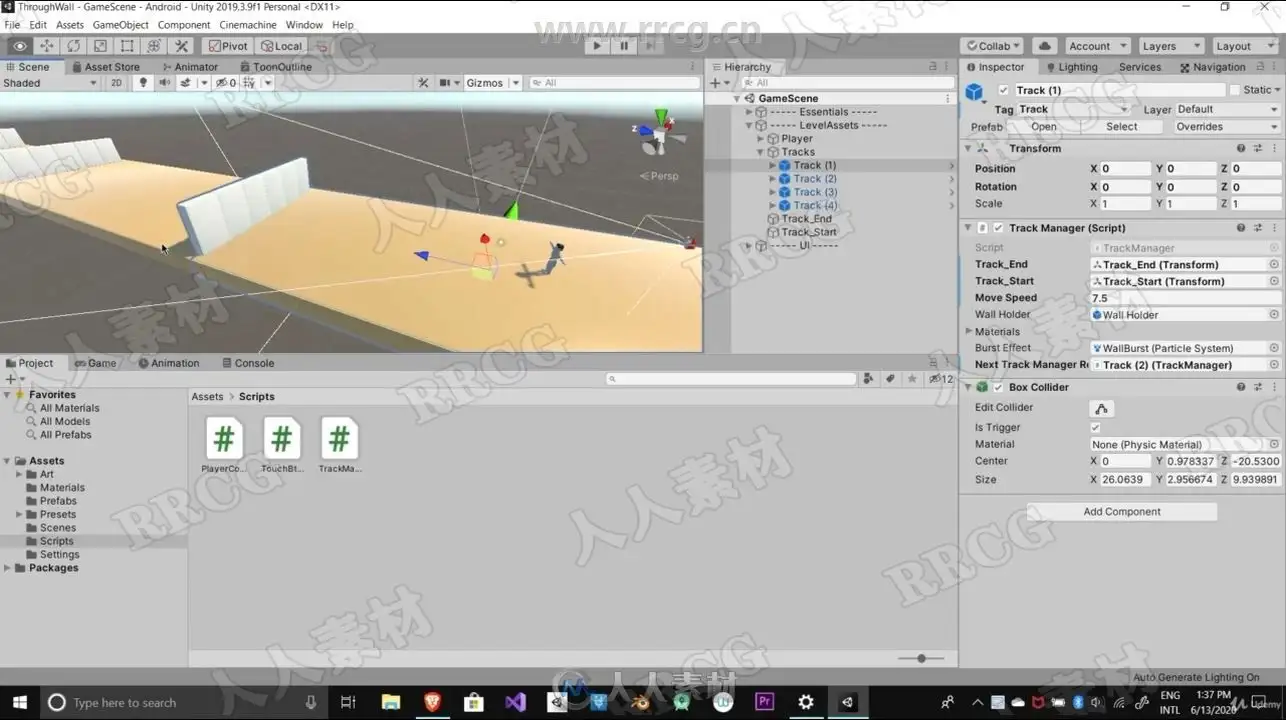Open Visual Studio from the taskbar

pyautogui.click(x=515, y=702)
